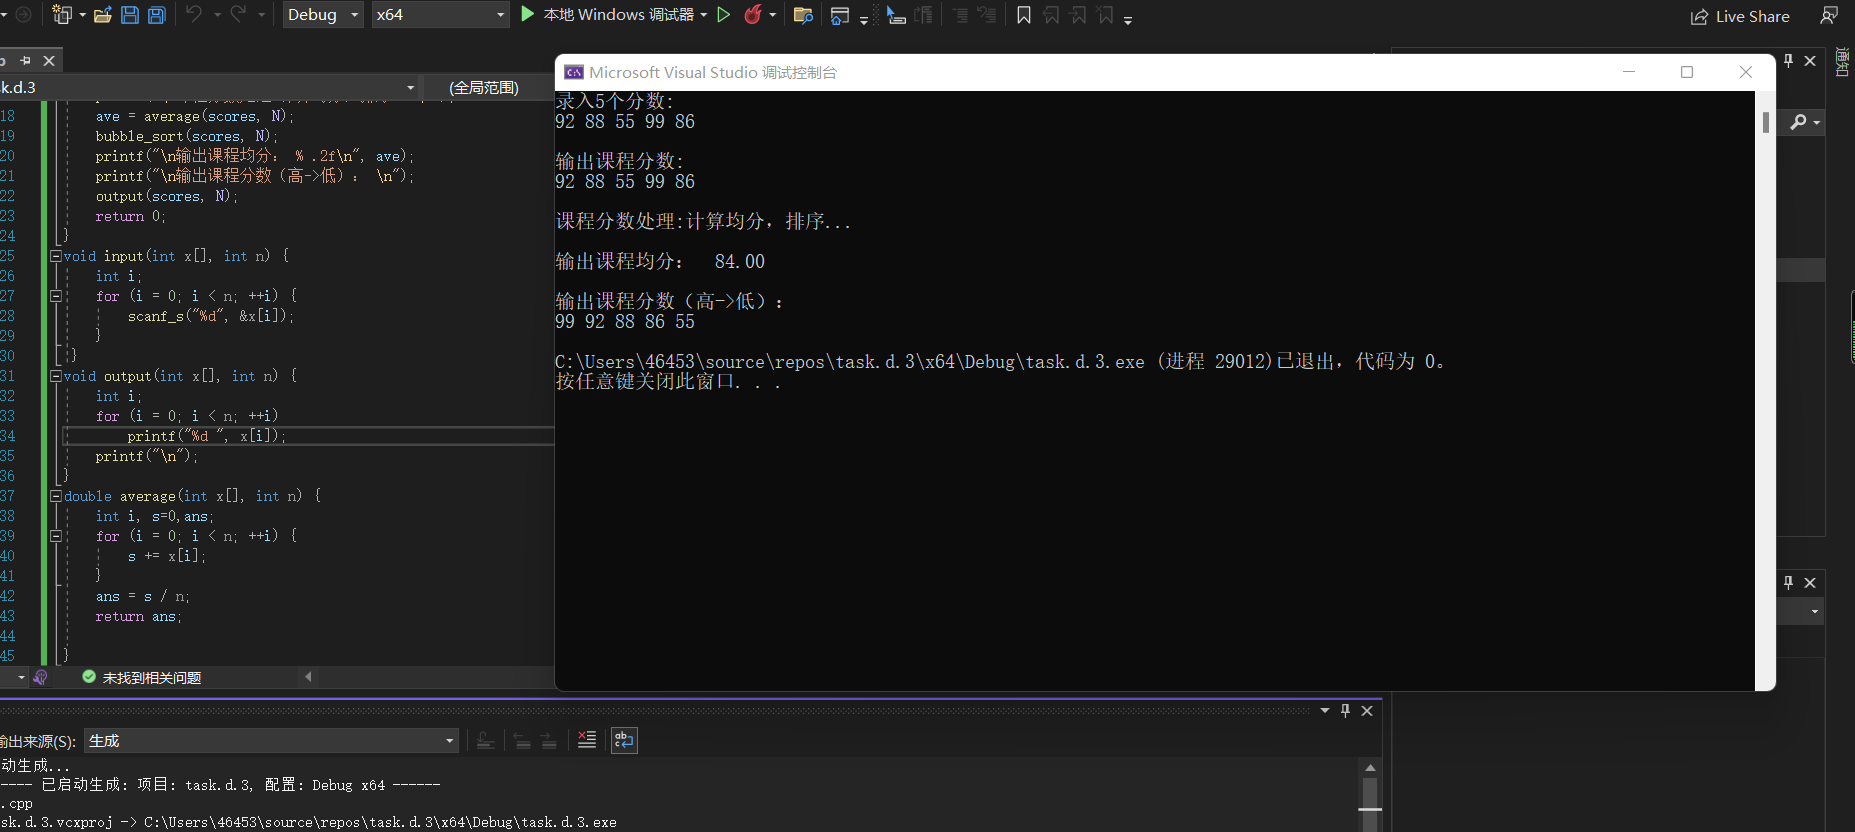
Task: Open the x64 platform dropdown
Action: click(x=440, y=15)
